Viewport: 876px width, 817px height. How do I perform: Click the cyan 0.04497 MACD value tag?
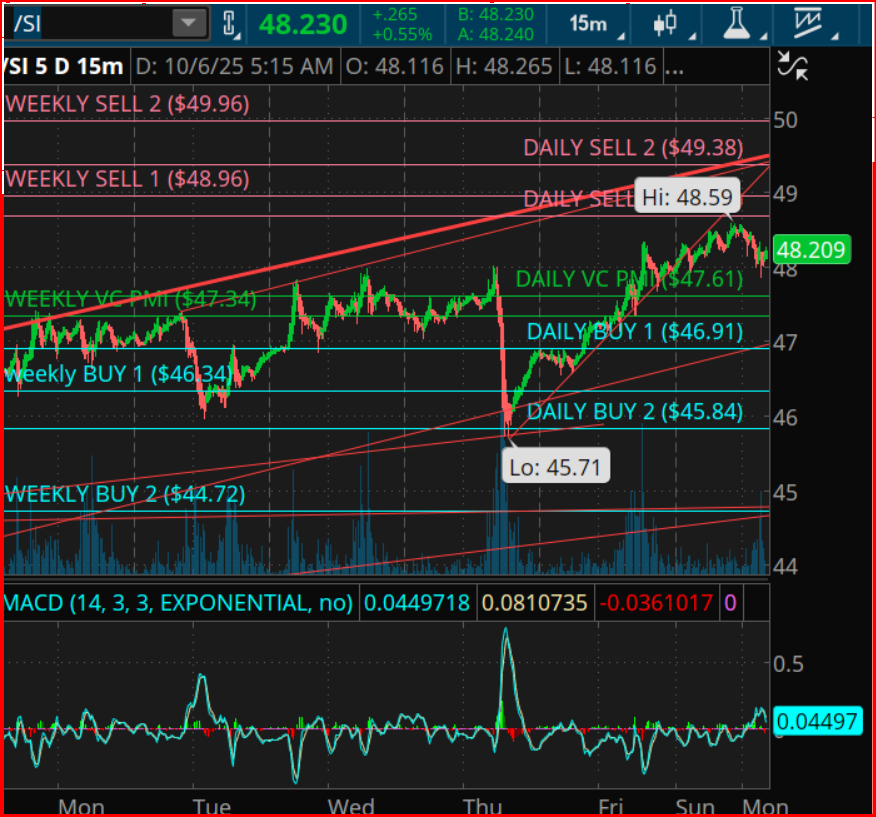coord(817,720)
